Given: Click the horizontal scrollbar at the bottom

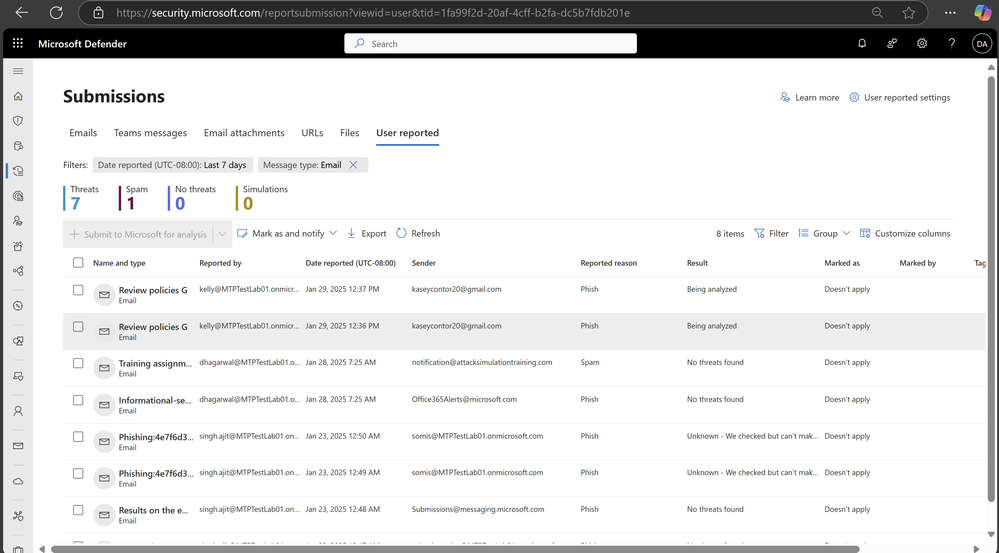Looking at the screenshot, I should 455,549.
